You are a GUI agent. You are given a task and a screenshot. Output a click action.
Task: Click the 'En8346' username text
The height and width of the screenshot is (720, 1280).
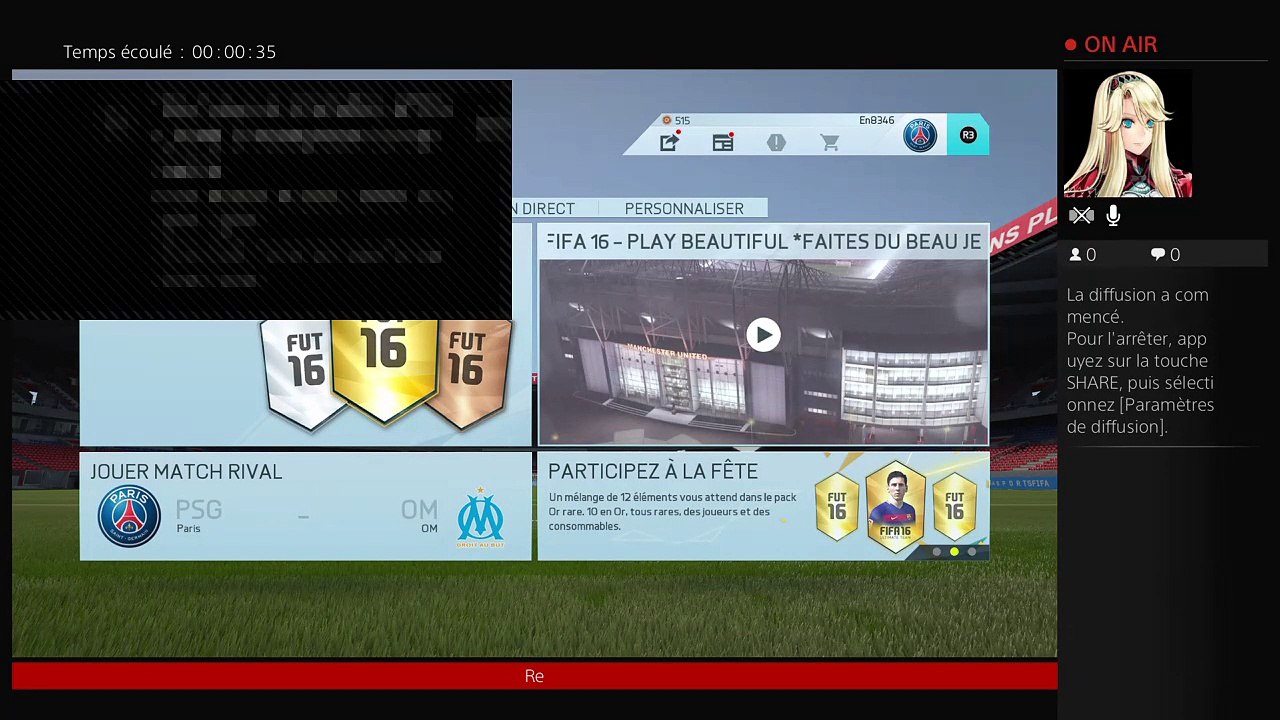877,121
